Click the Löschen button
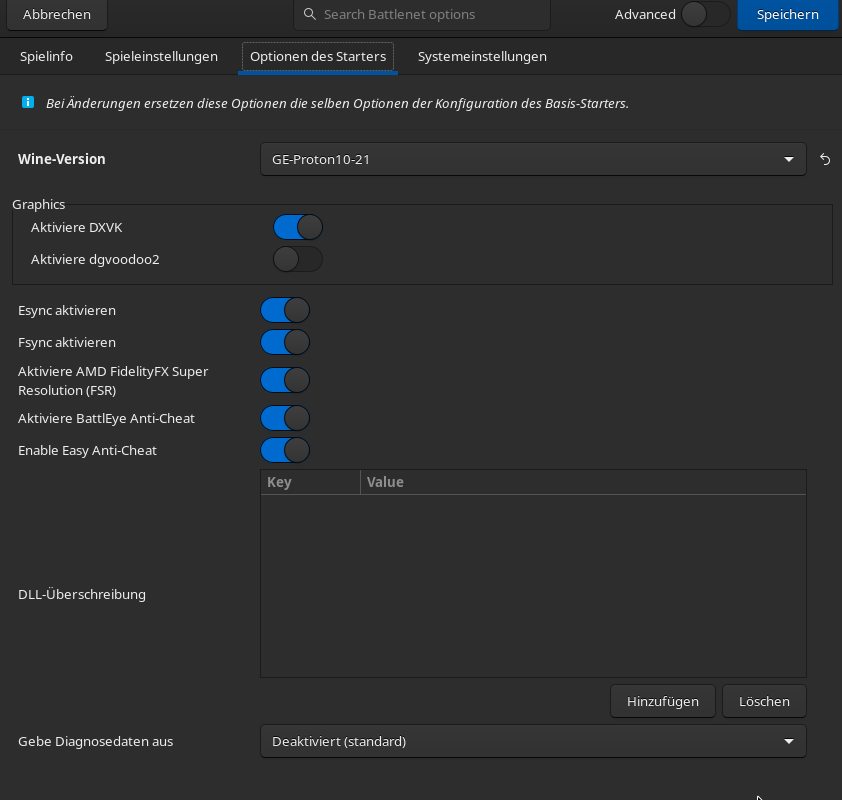 764,701
